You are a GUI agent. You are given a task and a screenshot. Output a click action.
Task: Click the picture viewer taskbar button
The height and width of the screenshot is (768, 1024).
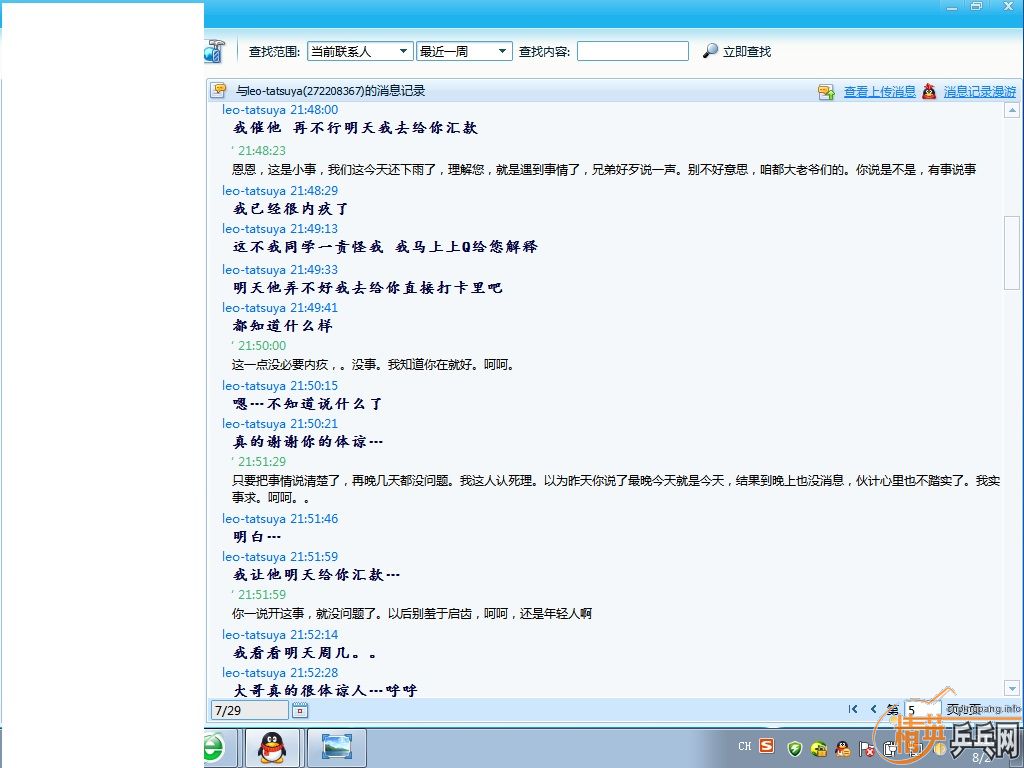336,748
